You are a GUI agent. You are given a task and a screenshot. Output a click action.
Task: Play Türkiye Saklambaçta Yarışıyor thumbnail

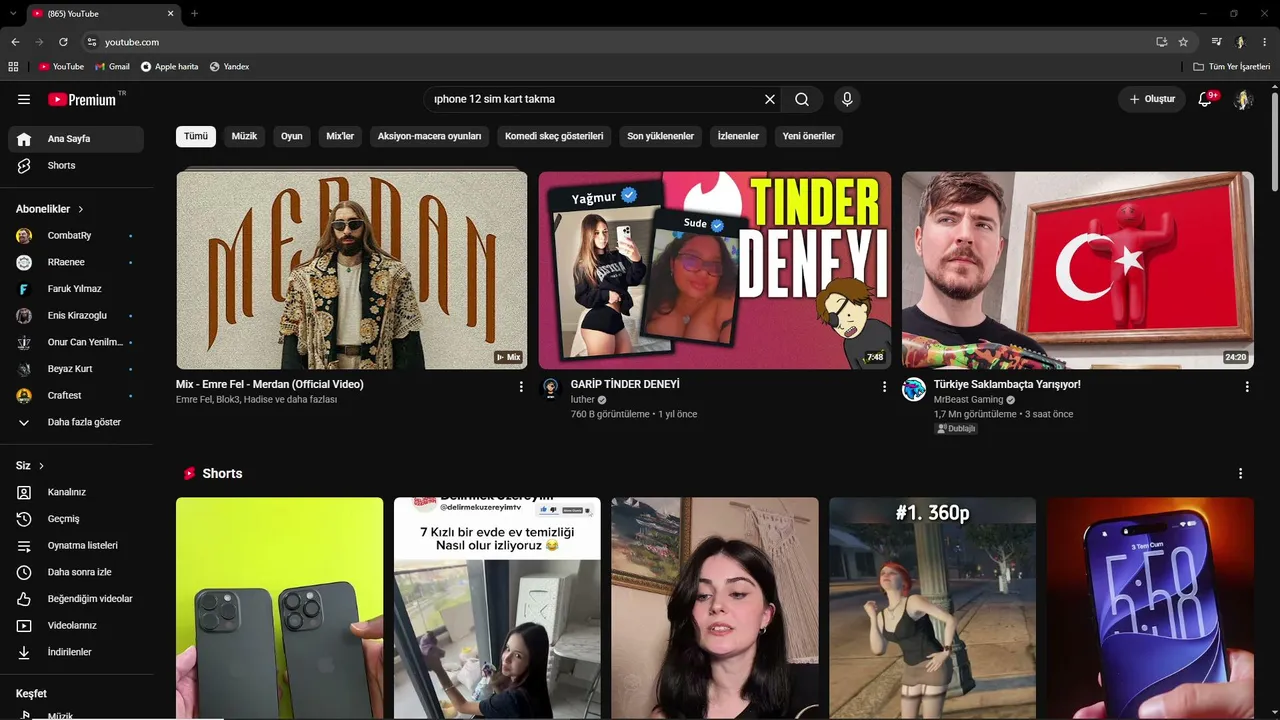pyautogui.click(x=1078, y=270)
